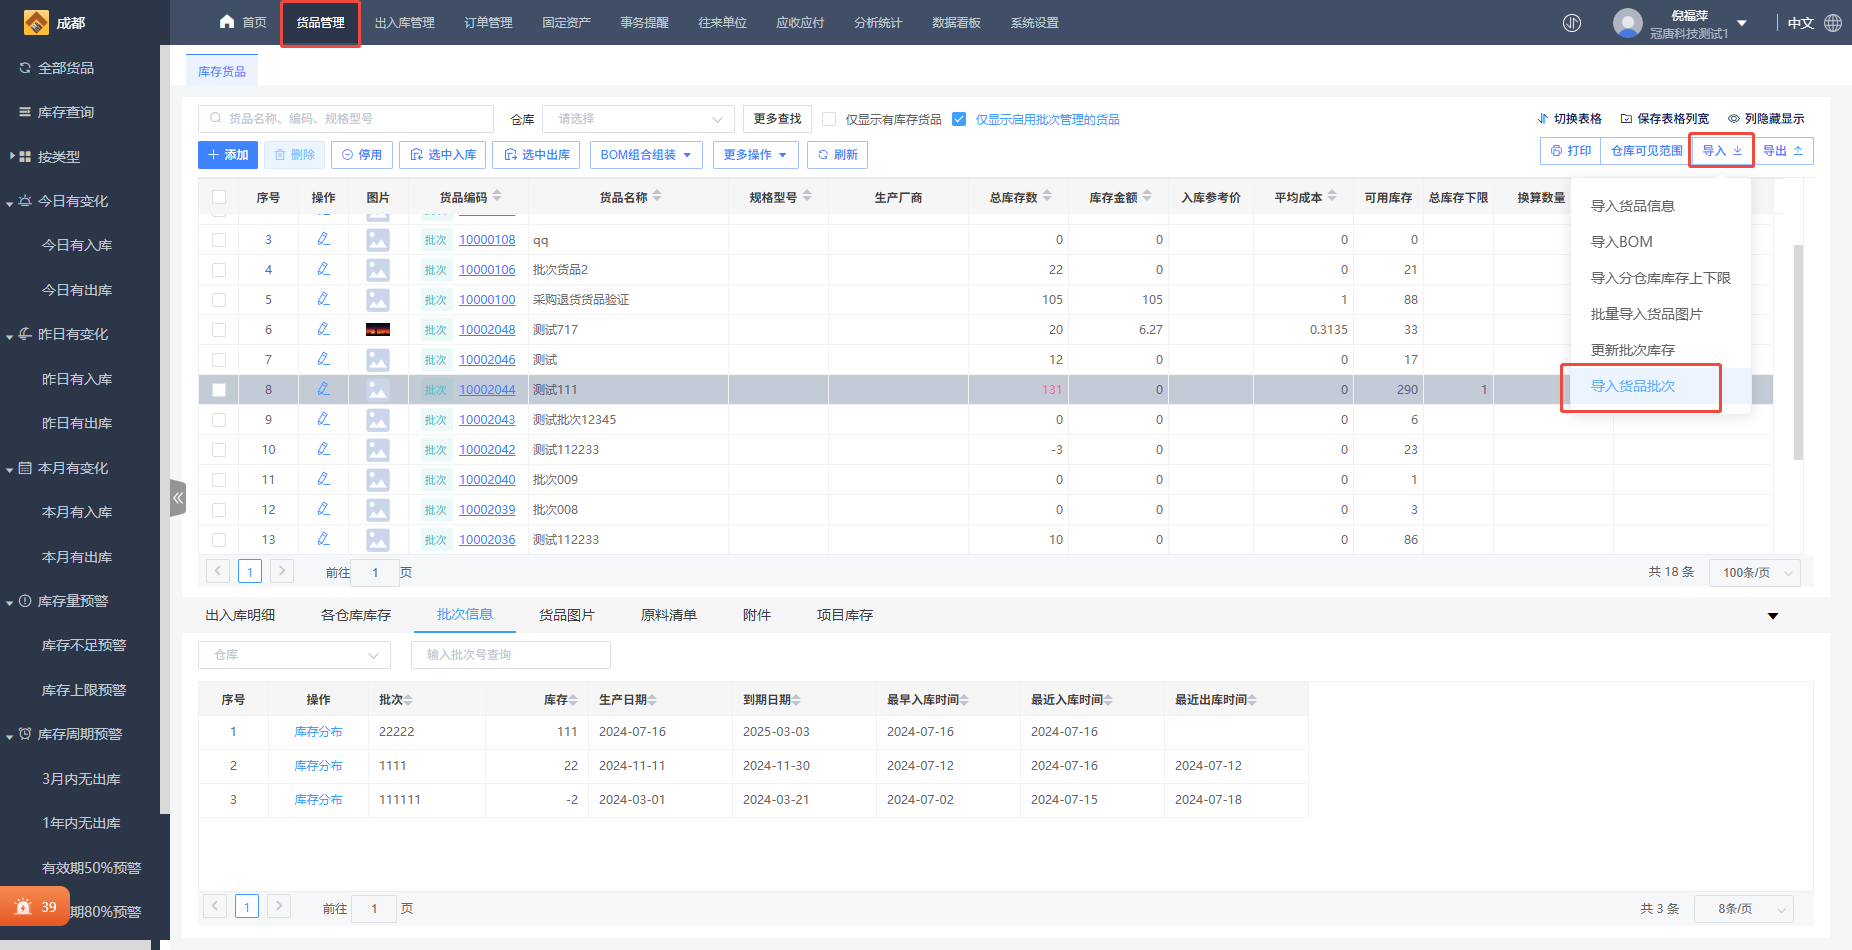Screen dimensions: 1852x950
Task: Click the 输入批次号查询 search field
Action: [510, 655]
